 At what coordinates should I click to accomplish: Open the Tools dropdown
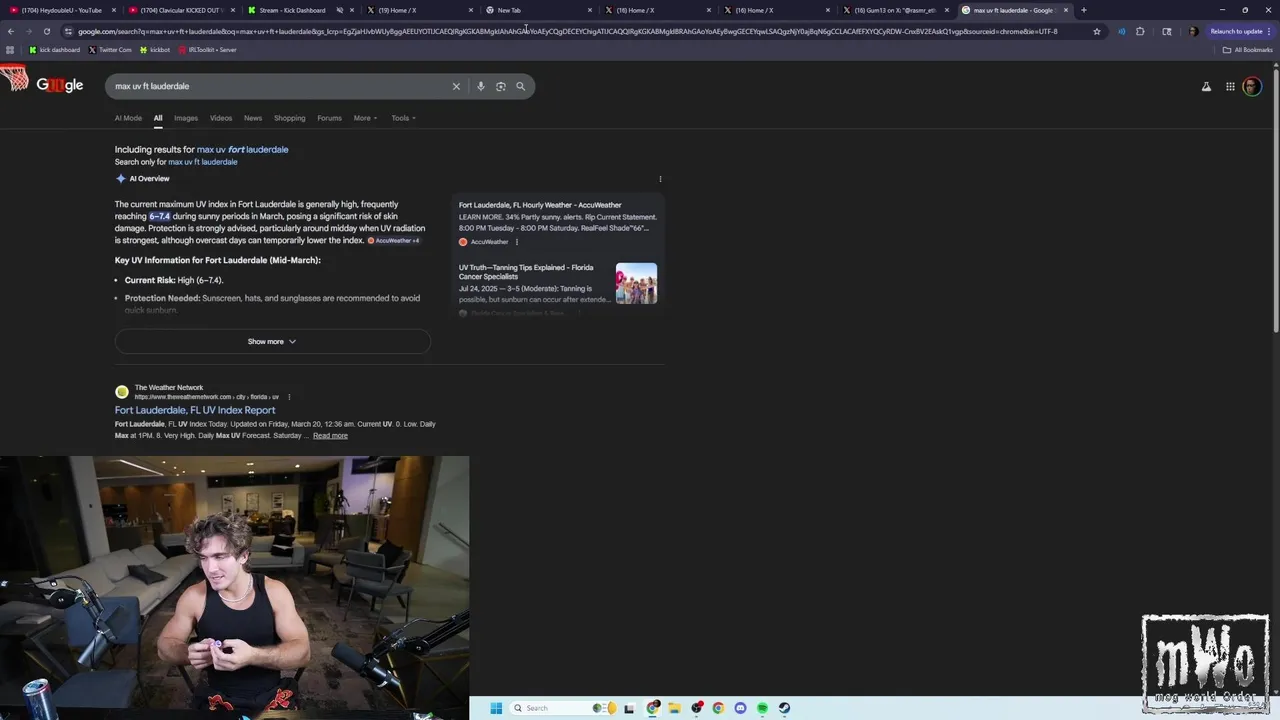[403, 118]
